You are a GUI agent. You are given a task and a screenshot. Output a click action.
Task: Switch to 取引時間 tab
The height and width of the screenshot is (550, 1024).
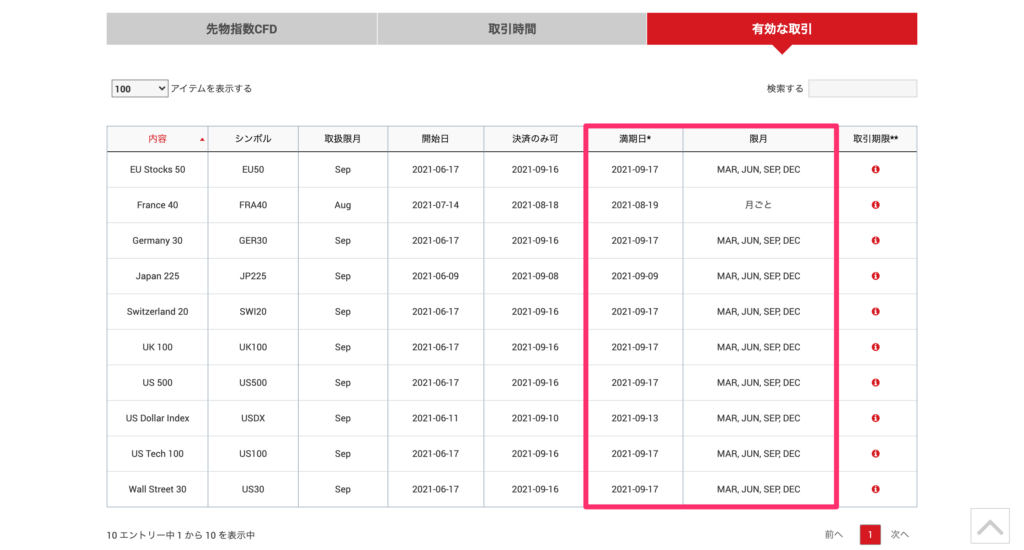point(512,29)
